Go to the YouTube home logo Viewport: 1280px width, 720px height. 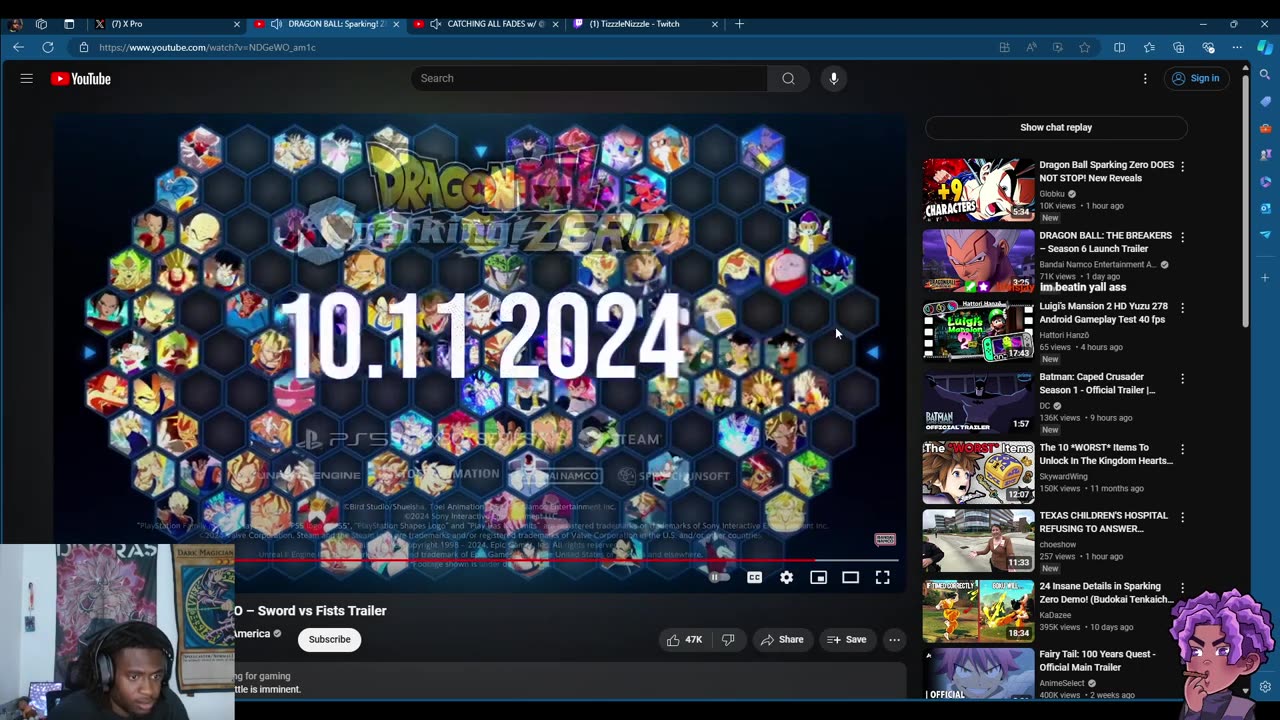click(x=81, y=79)
